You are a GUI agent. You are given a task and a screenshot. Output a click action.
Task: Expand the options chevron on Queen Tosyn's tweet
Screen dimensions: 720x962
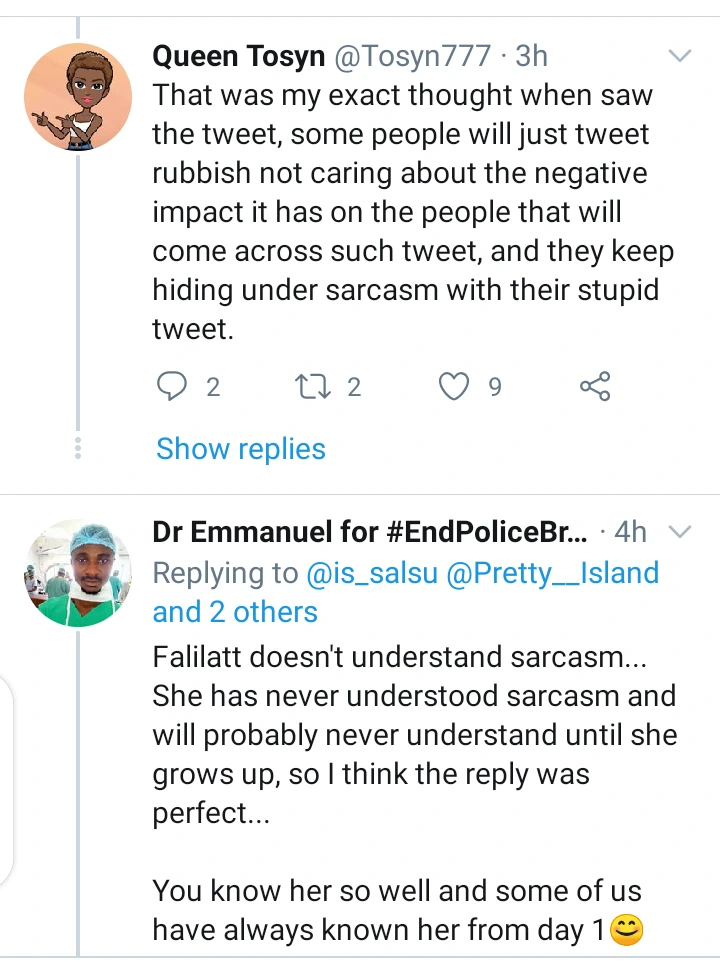[680, 56]
